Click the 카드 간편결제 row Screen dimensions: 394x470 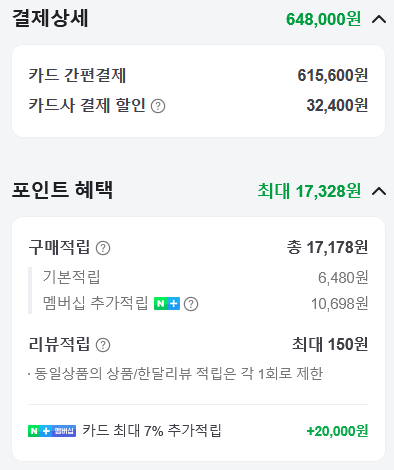[198, 75]
